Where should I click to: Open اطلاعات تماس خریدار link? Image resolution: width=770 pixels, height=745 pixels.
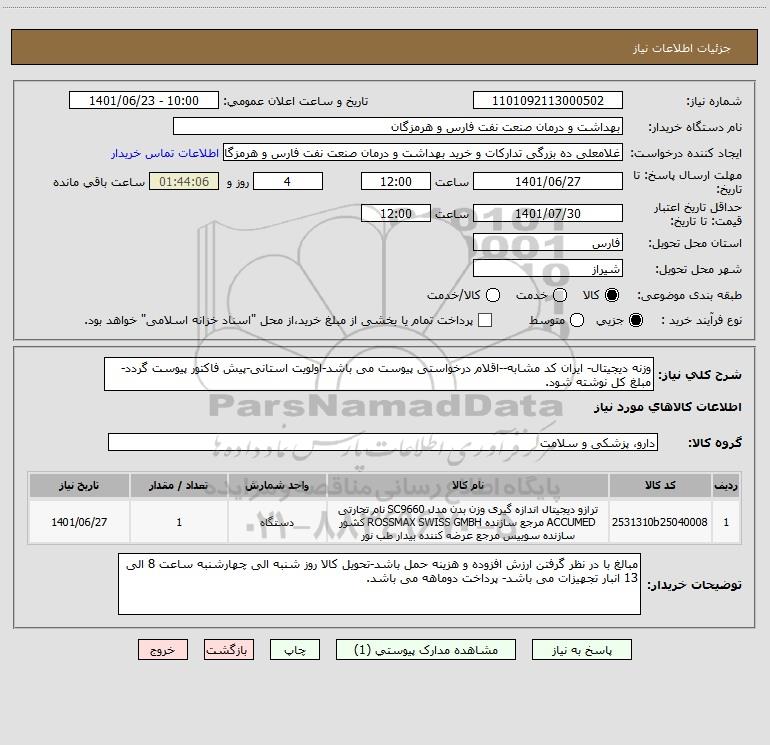click(165, 153)
